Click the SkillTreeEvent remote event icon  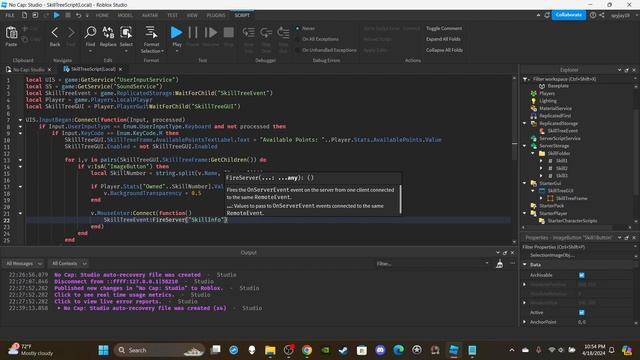click(542, 131)
